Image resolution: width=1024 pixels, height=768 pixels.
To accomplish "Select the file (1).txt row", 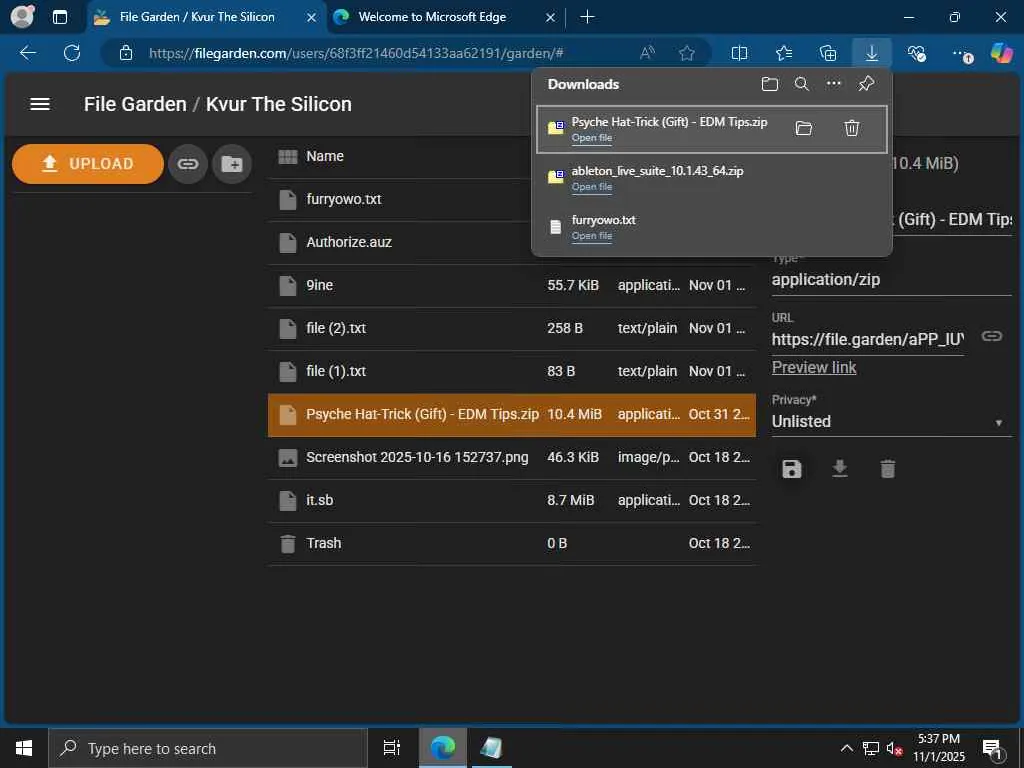I will point(512,372).
